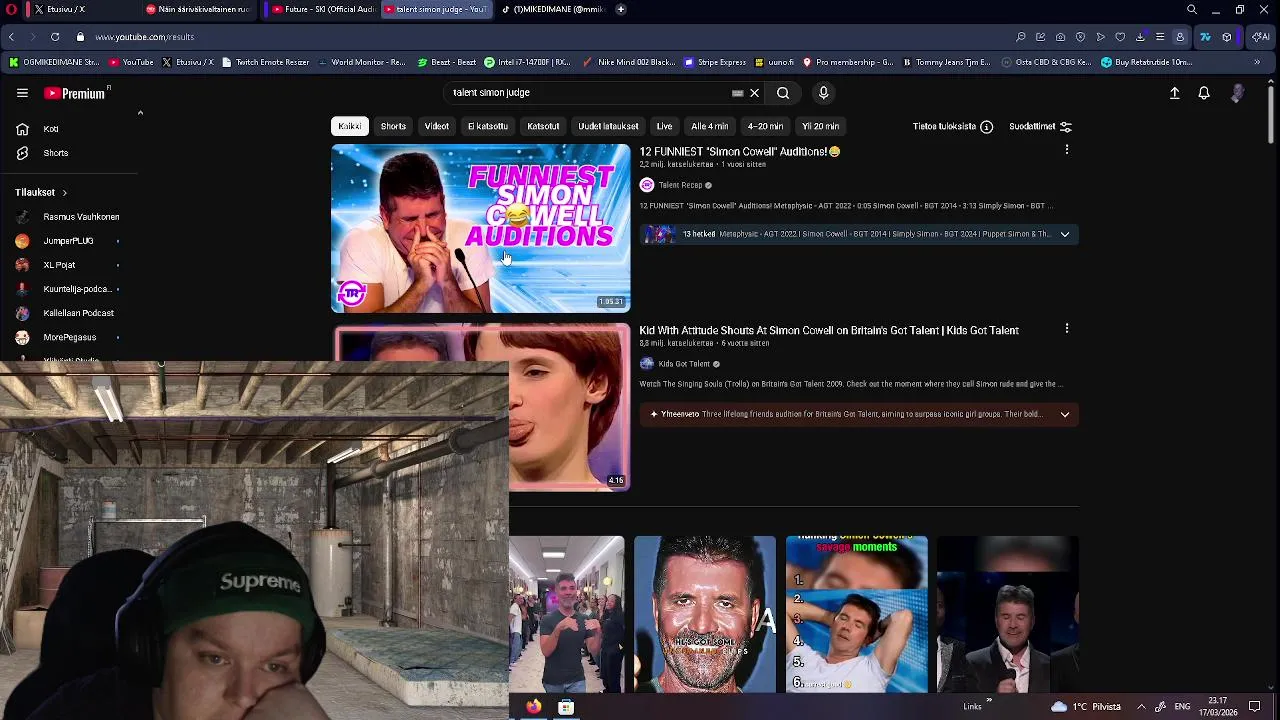Focus the YouTube search input field
This screenshot has height=720, width=1280.
(x=590, y=93)
